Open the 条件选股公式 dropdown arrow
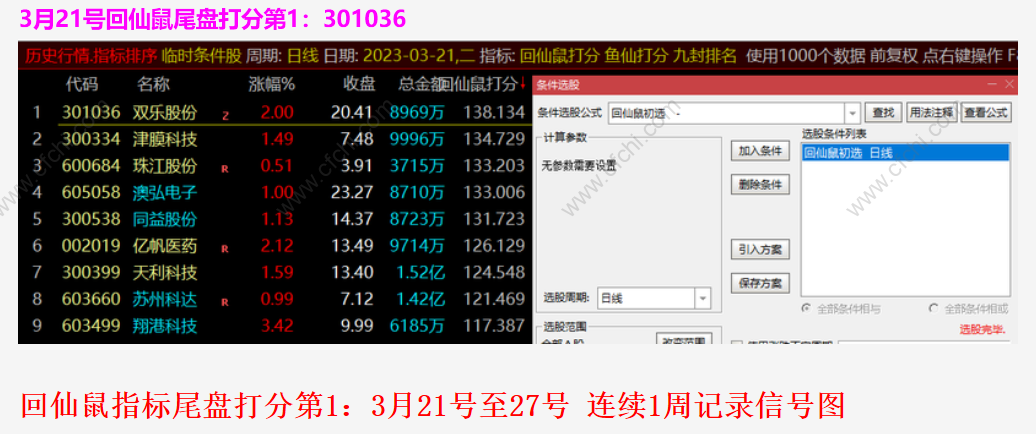1036x434 pixels. [853, 113]
